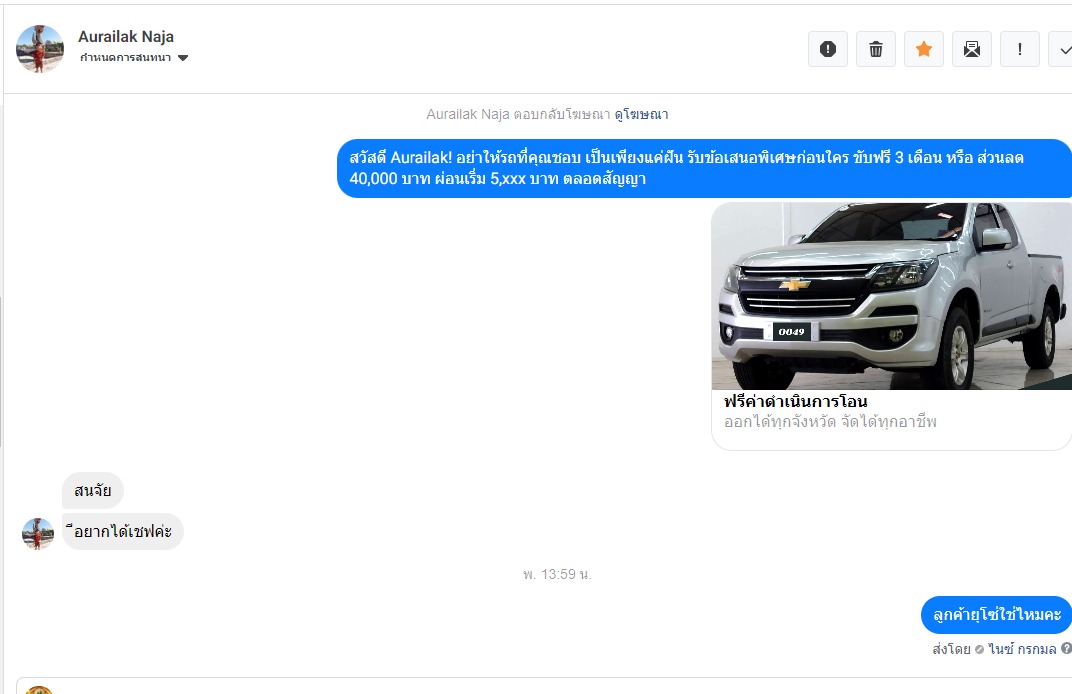Open the ฟรีค่าดำเนินการโอน ad title
The height and width of the screenshot is (694, 1072).
[795, 402]
